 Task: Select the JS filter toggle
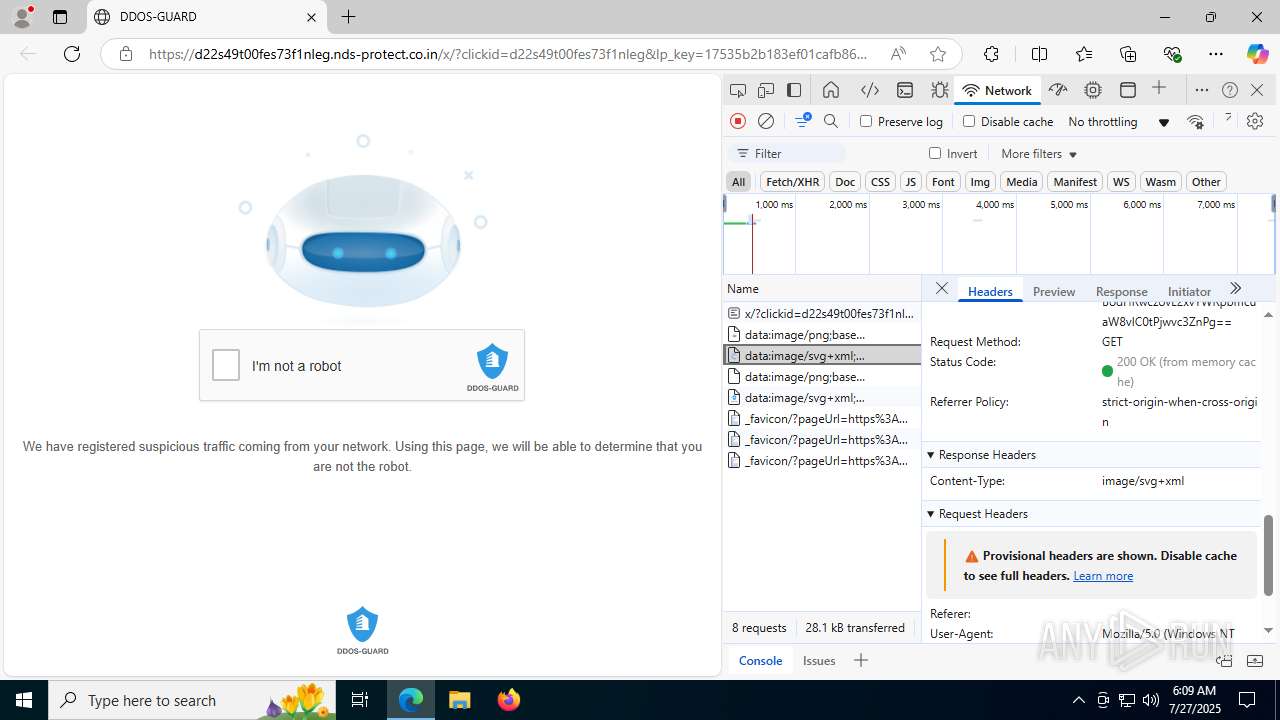(910, 181)
